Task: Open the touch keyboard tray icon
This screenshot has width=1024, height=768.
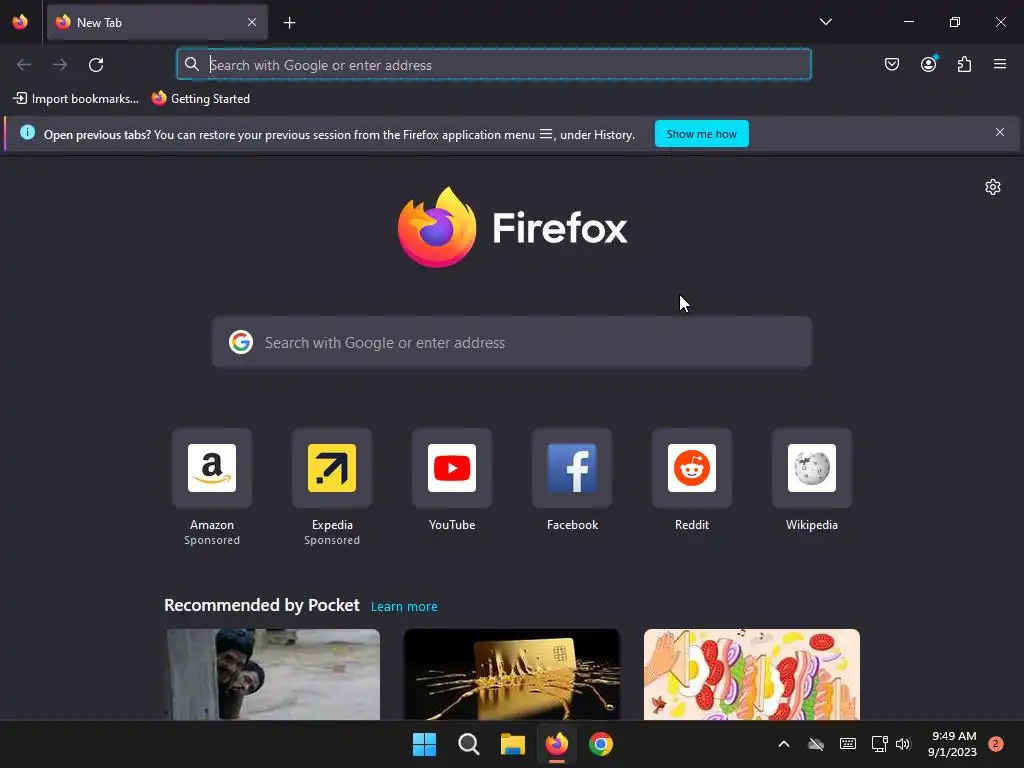Action: click(848, 744)
